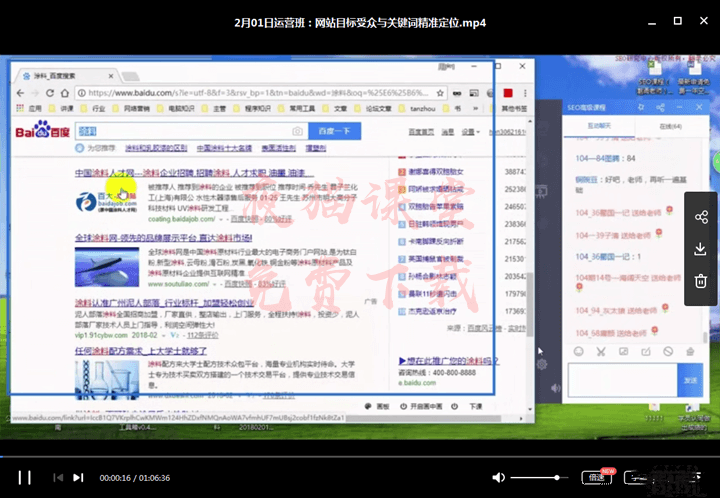Open the browser three-dot menu
This screenshot has height=498, width=720.
pos(525,93)
